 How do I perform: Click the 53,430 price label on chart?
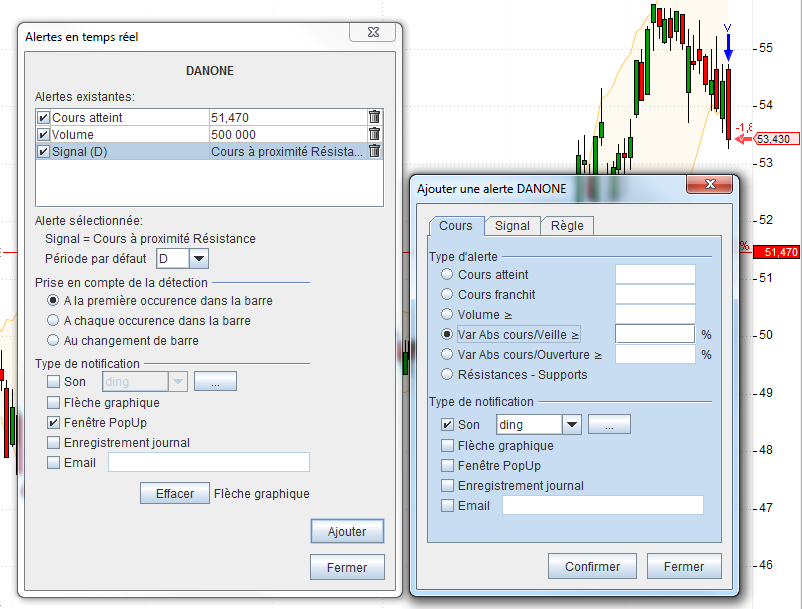click(x=776, y=139)
